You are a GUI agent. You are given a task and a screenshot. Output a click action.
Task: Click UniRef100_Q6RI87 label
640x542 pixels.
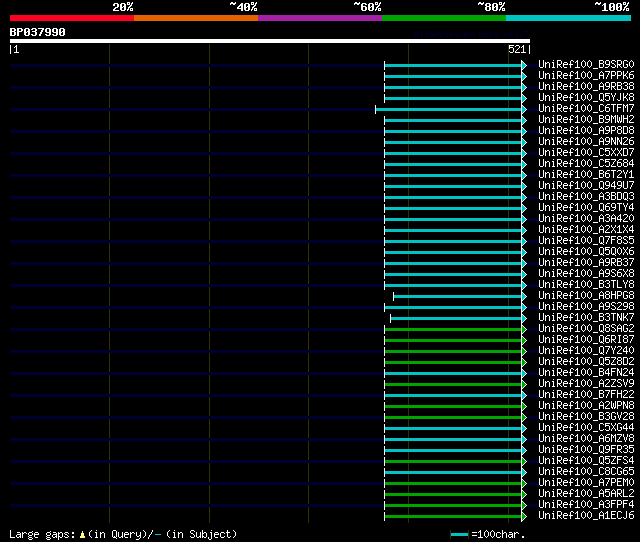pos(586,340)
